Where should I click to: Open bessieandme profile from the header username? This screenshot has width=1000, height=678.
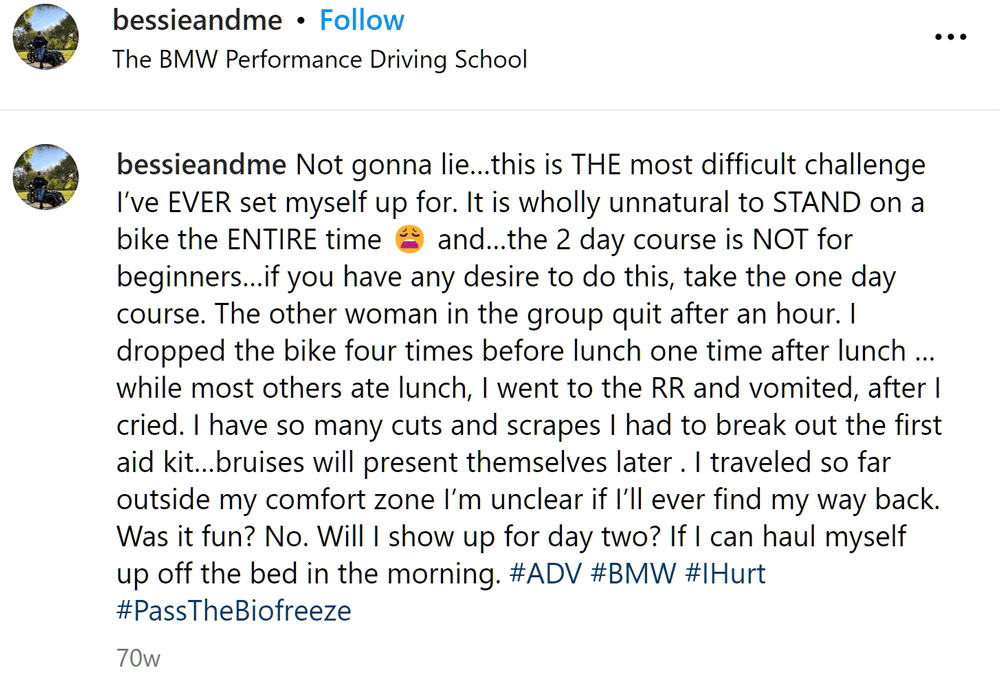coord(197,20)
